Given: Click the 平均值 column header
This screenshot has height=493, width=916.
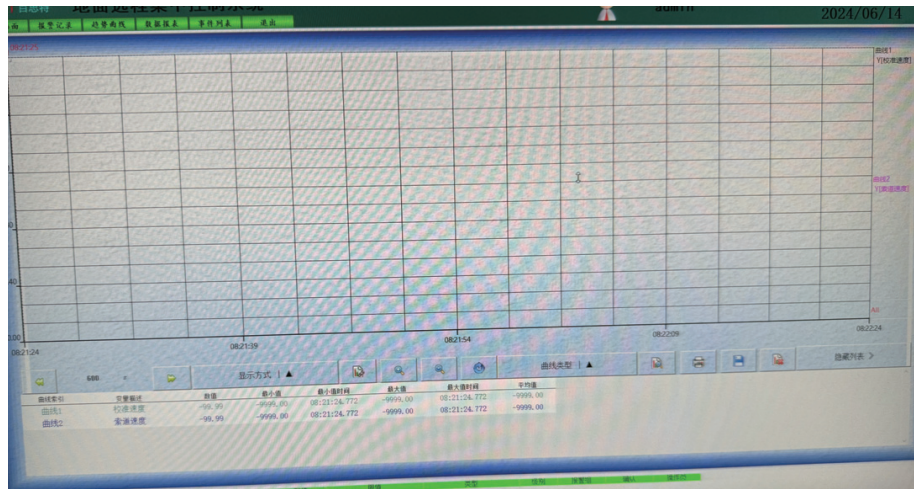Looking at the screenshot, I should (527, 386).
